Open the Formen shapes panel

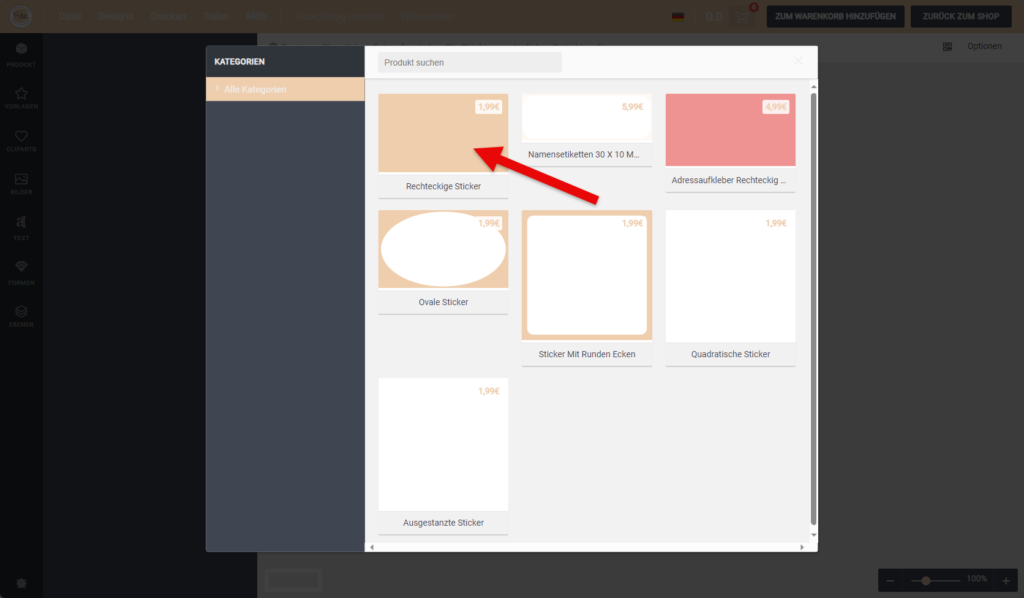21,270
